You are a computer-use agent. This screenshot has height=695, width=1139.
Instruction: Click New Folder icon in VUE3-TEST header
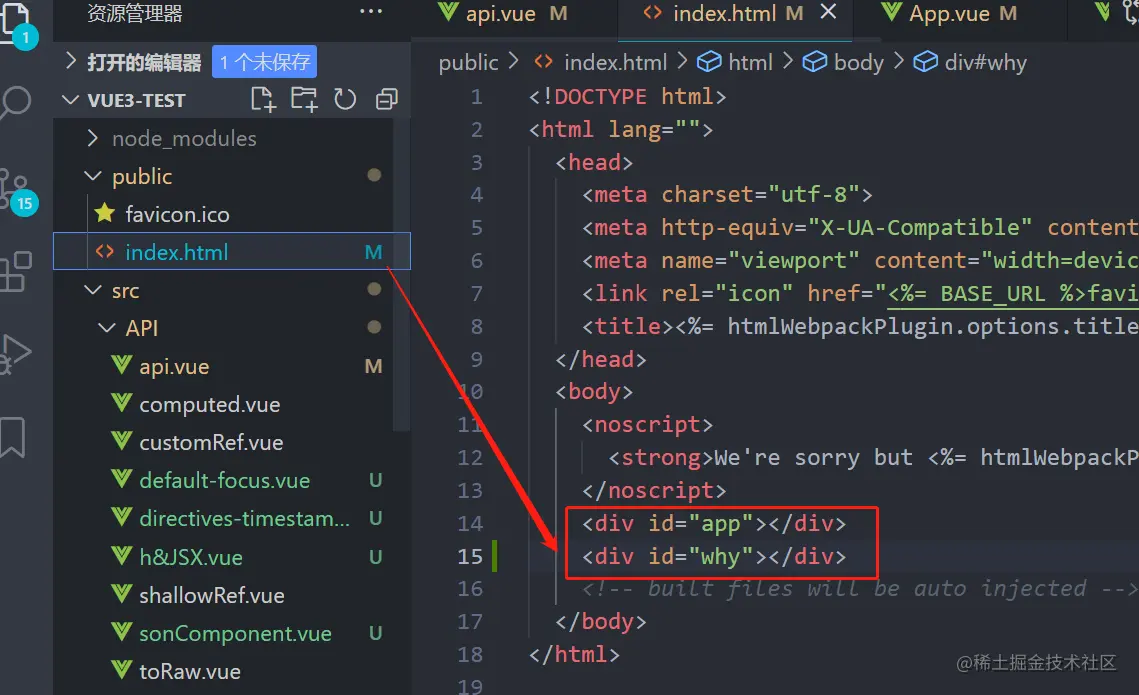point(304,99)
